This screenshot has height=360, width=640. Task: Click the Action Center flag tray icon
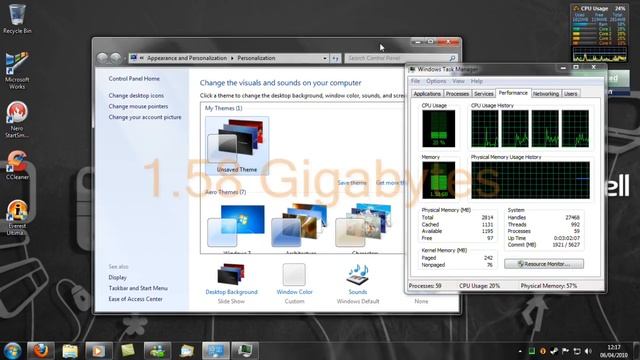coord(565,351)
